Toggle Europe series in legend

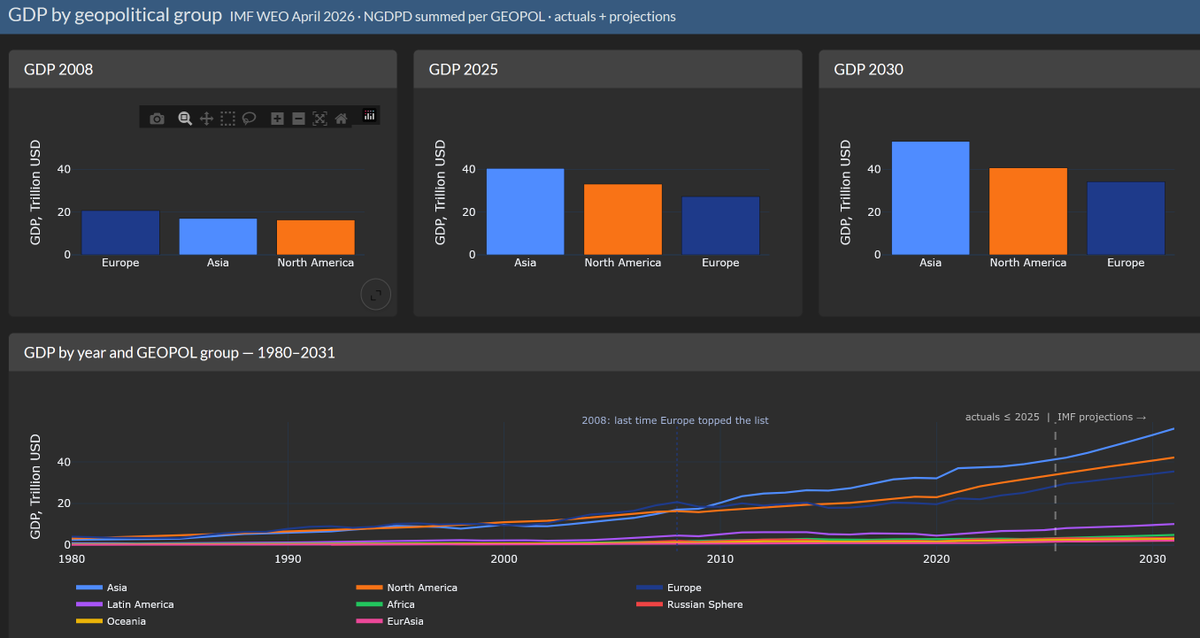click(669, 588)
